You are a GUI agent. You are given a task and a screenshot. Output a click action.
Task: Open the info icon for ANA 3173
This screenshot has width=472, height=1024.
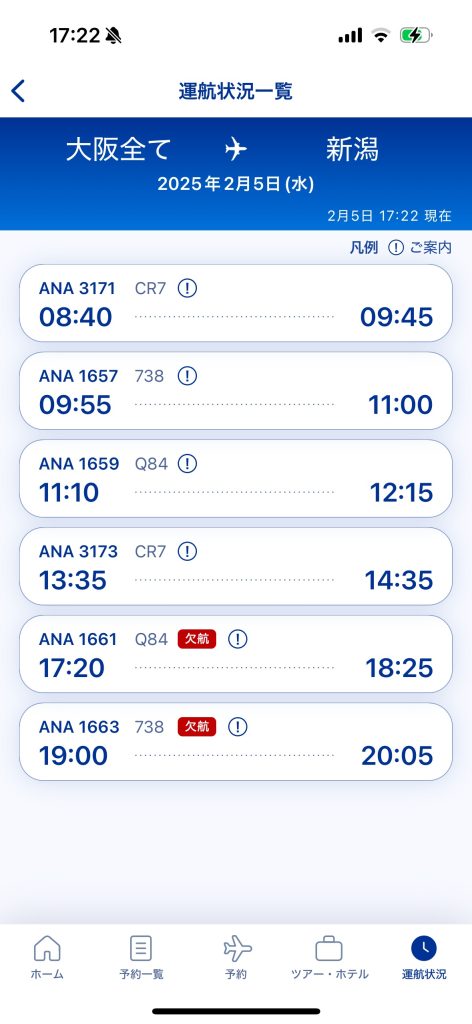187,551
